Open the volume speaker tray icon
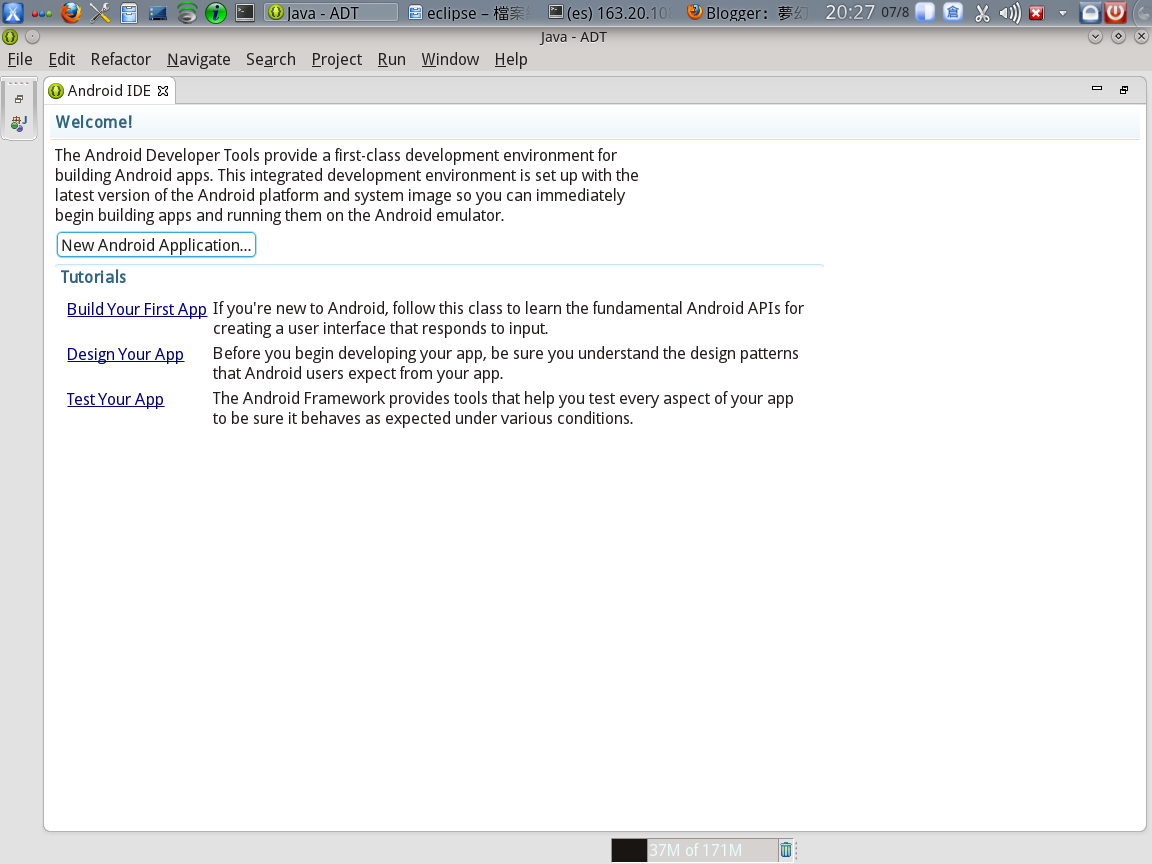1152x864 pixels. pyautogui.click(x=1009, y=12)
